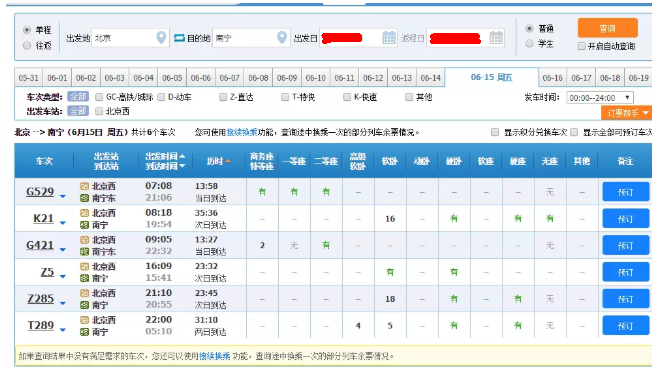652x368 pixels.
Task: Switch to the 06-14 date tab
Action: tap(430, 78)
